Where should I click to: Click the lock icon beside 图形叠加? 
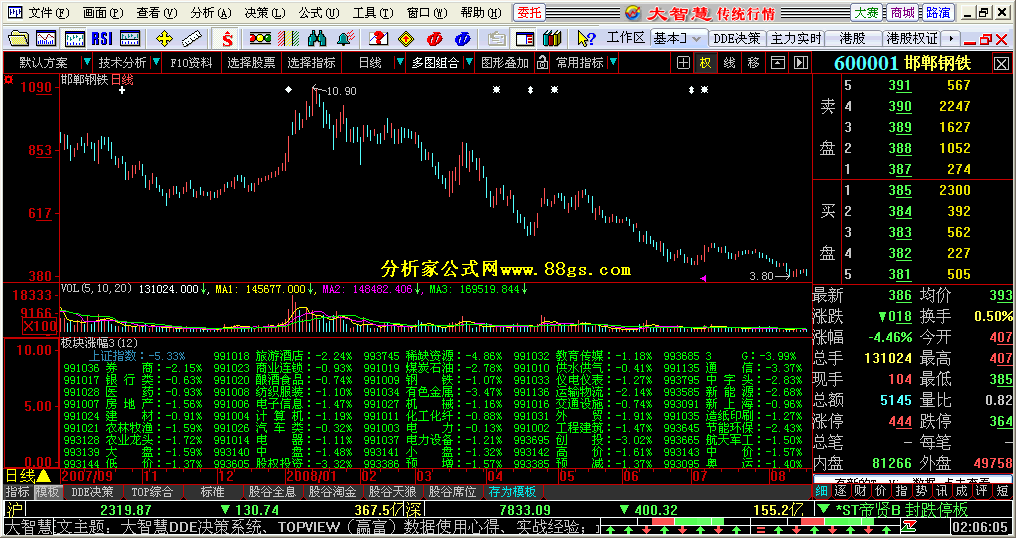tap(542, 63)
